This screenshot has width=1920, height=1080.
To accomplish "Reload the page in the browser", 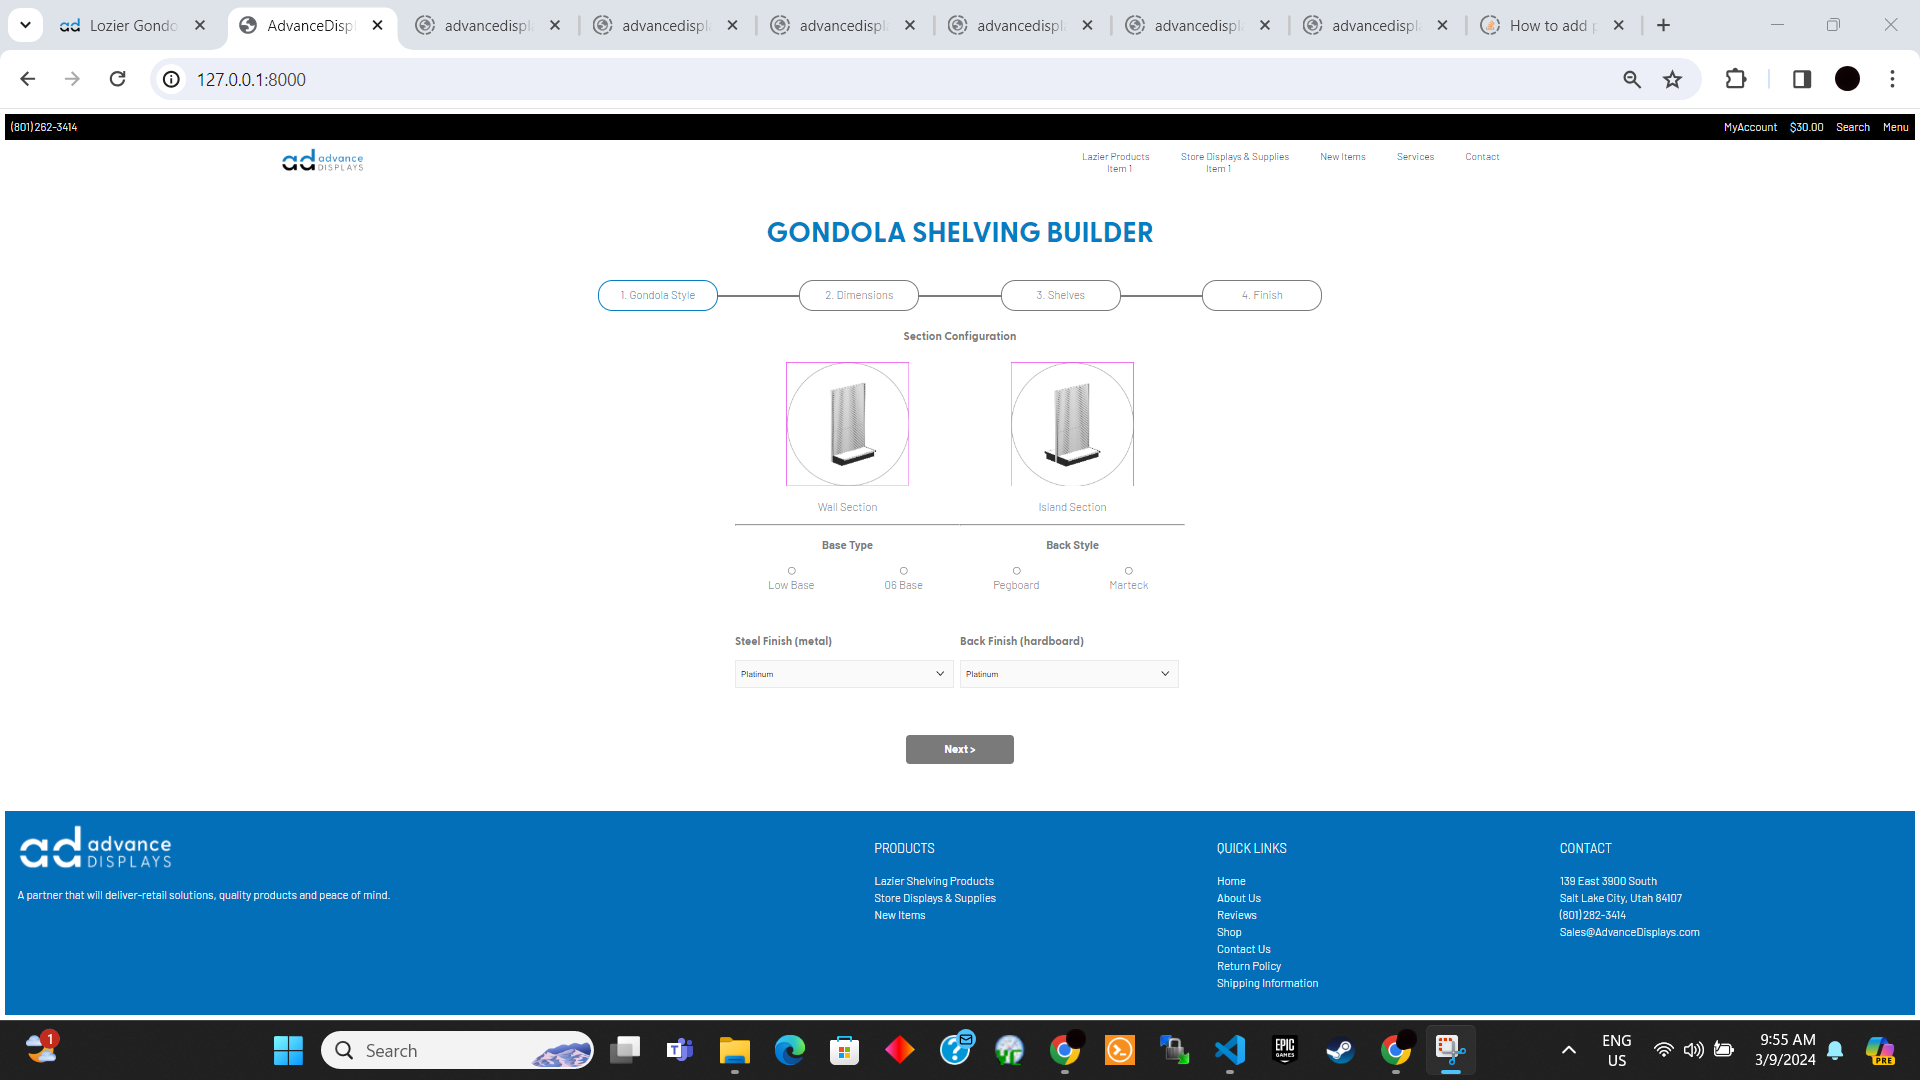I will pyautogui.click(x=117, y=79).
